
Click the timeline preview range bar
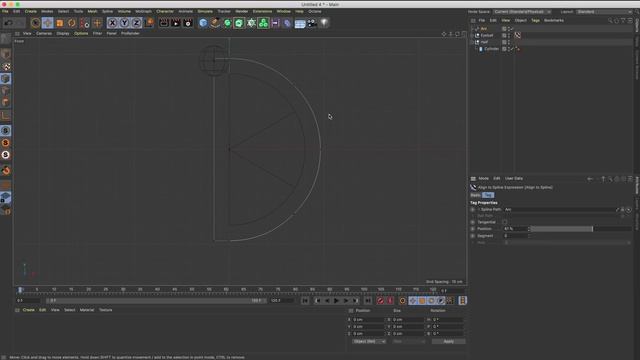click(156, 300)
